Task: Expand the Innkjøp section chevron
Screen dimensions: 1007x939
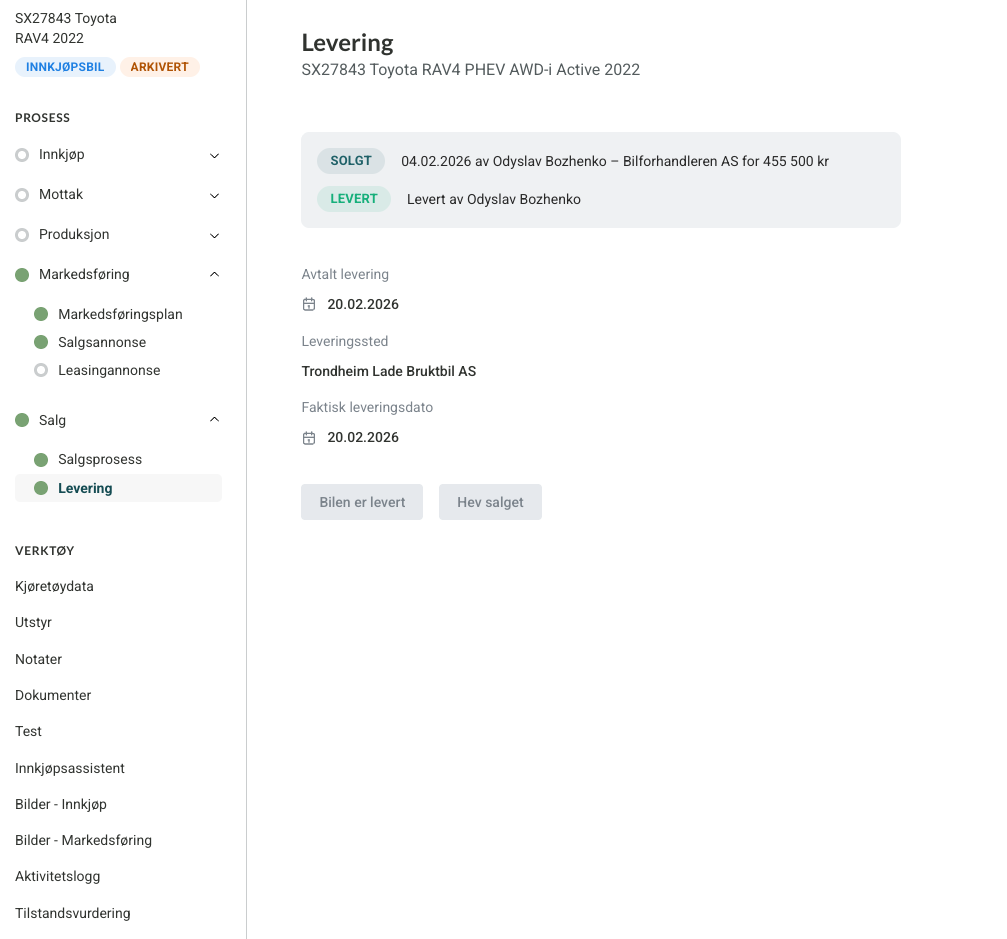Action: pyautogui.click(x=214, y=156)
